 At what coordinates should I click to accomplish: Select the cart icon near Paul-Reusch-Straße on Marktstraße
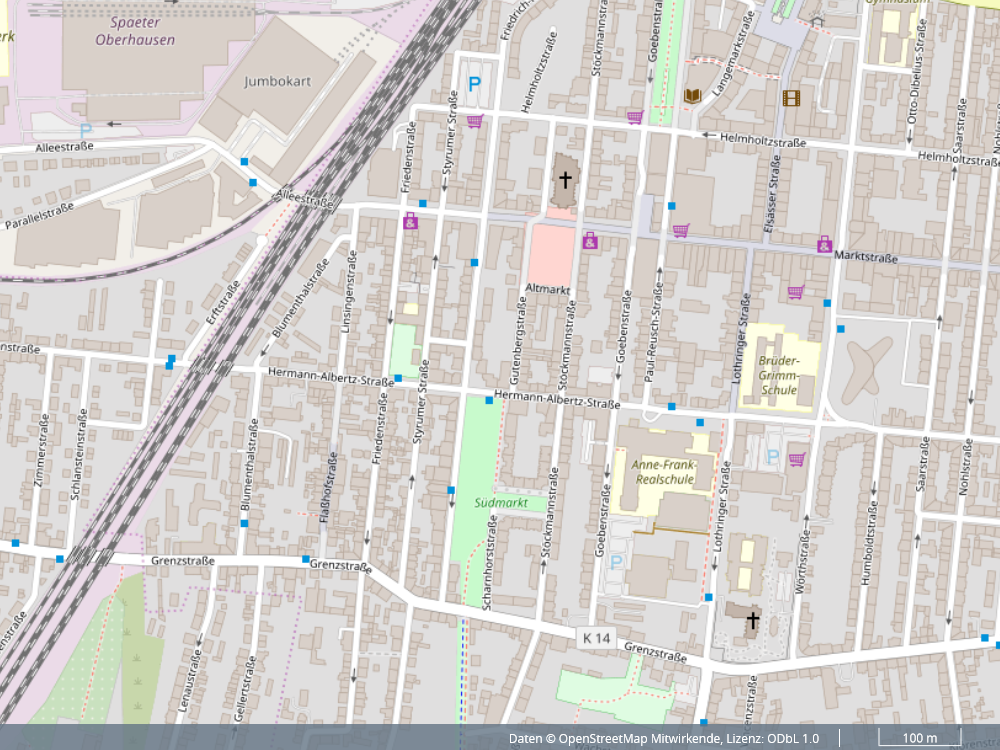point(681,230)
